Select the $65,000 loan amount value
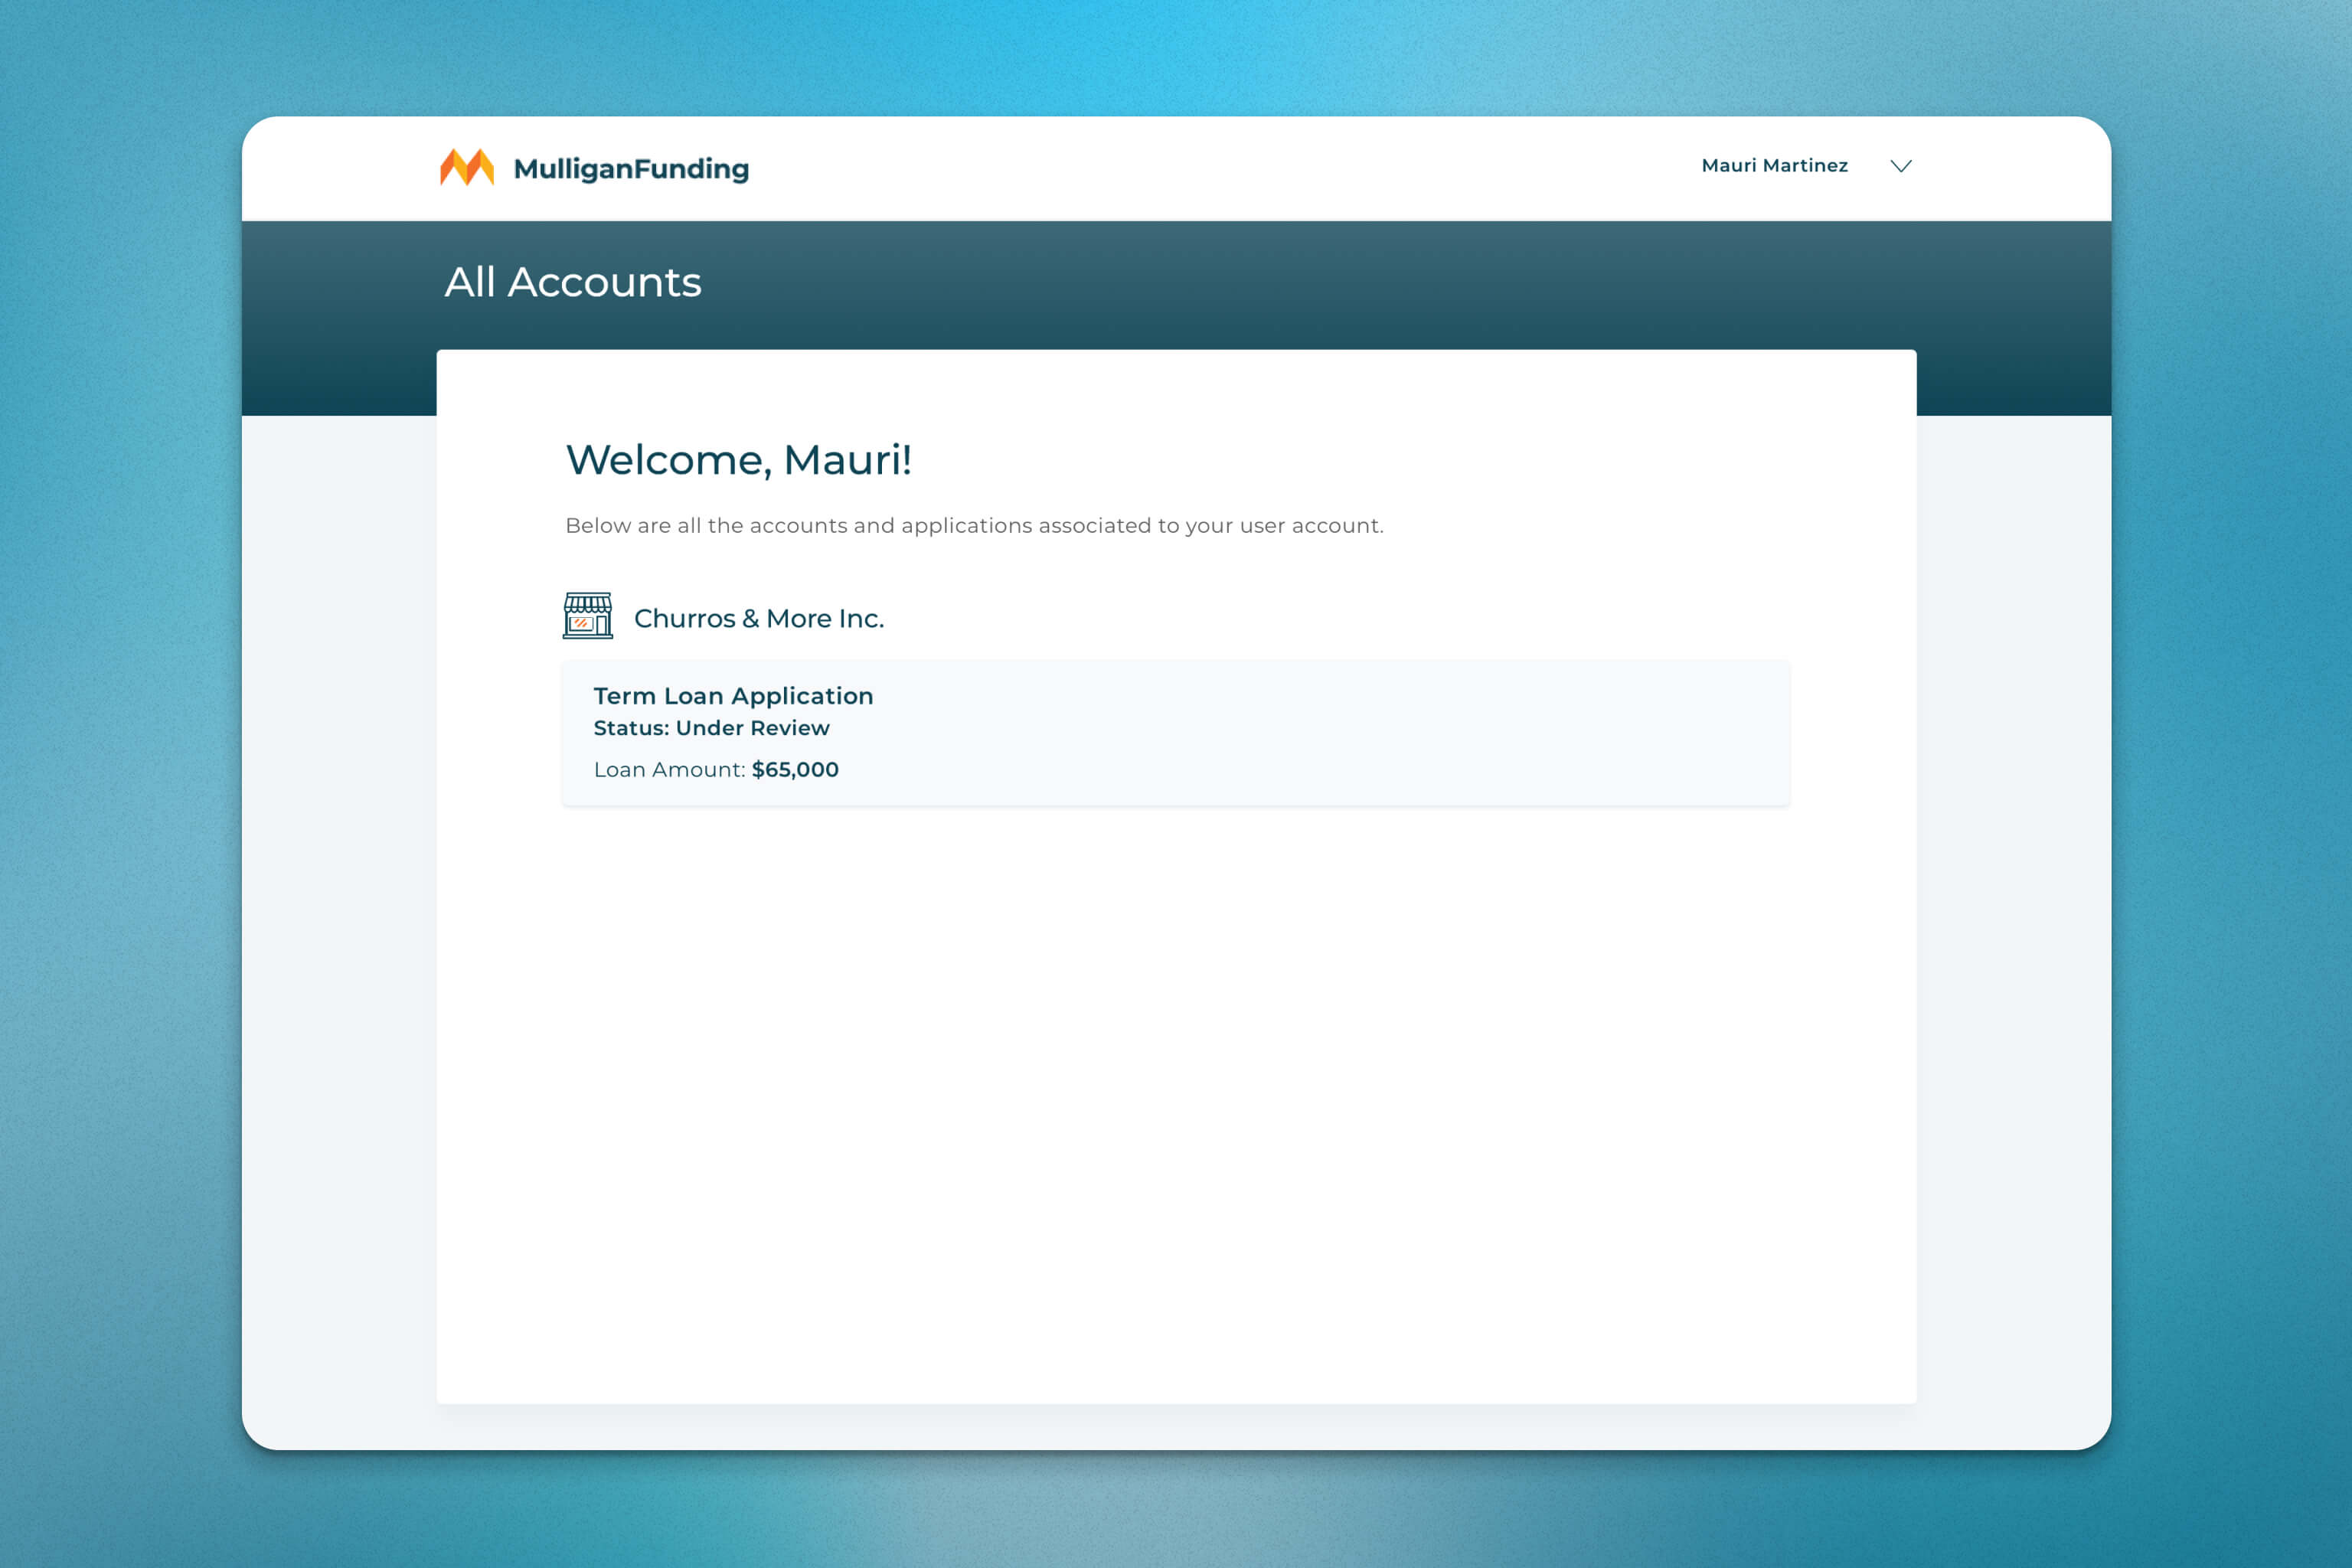The image size is (2352, 1568). point(795,770)
